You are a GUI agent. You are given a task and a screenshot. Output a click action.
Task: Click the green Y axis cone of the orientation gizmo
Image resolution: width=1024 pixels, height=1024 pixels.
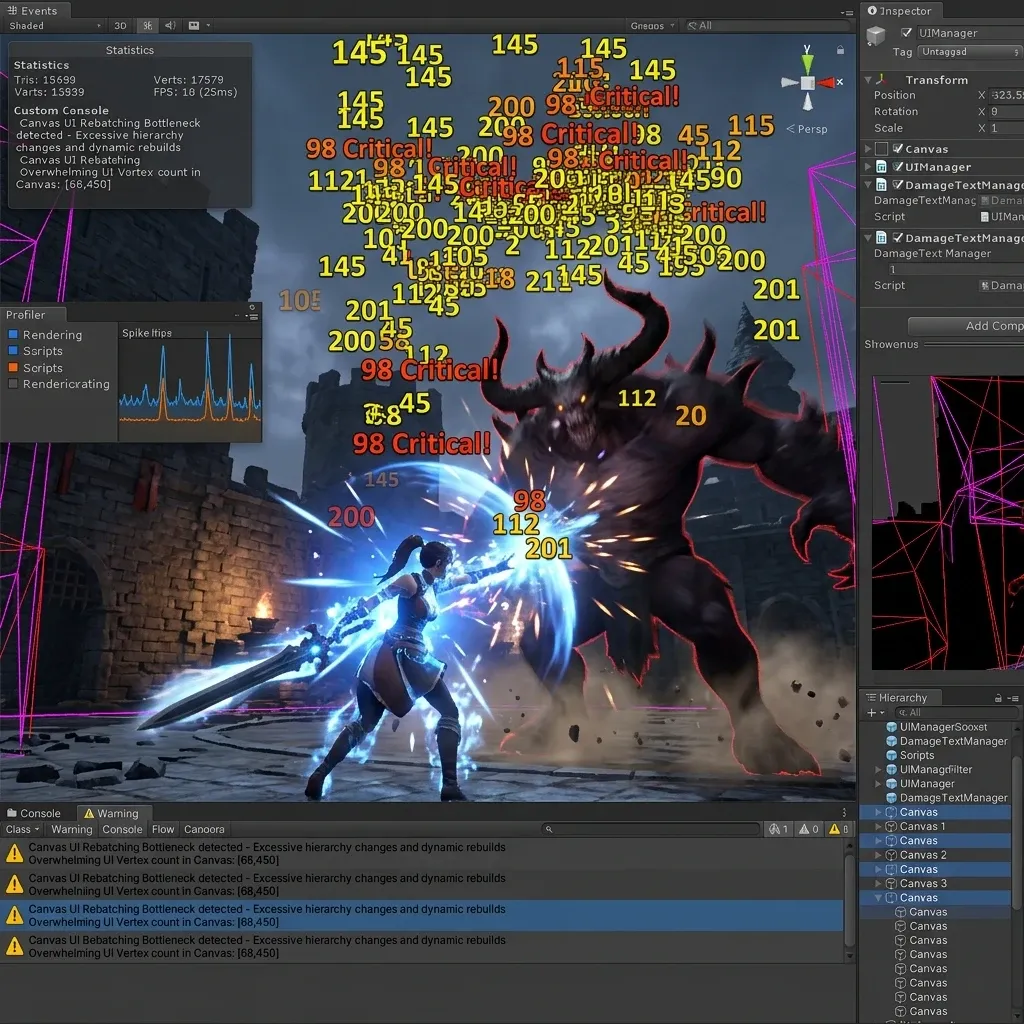tap(808, 63)
